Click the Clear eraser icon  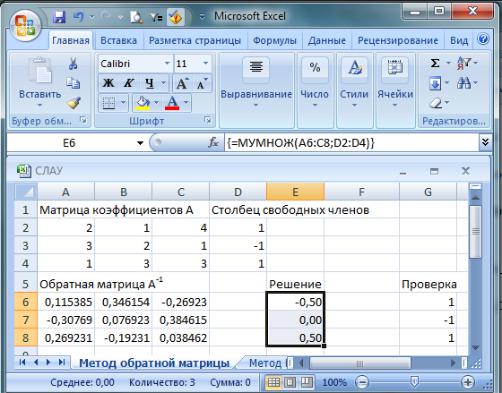(436, 103)
